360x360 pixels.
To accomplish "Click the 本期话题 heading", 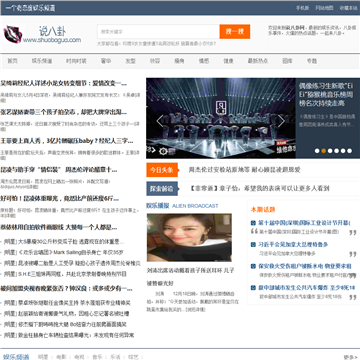I will click(263, 210).
